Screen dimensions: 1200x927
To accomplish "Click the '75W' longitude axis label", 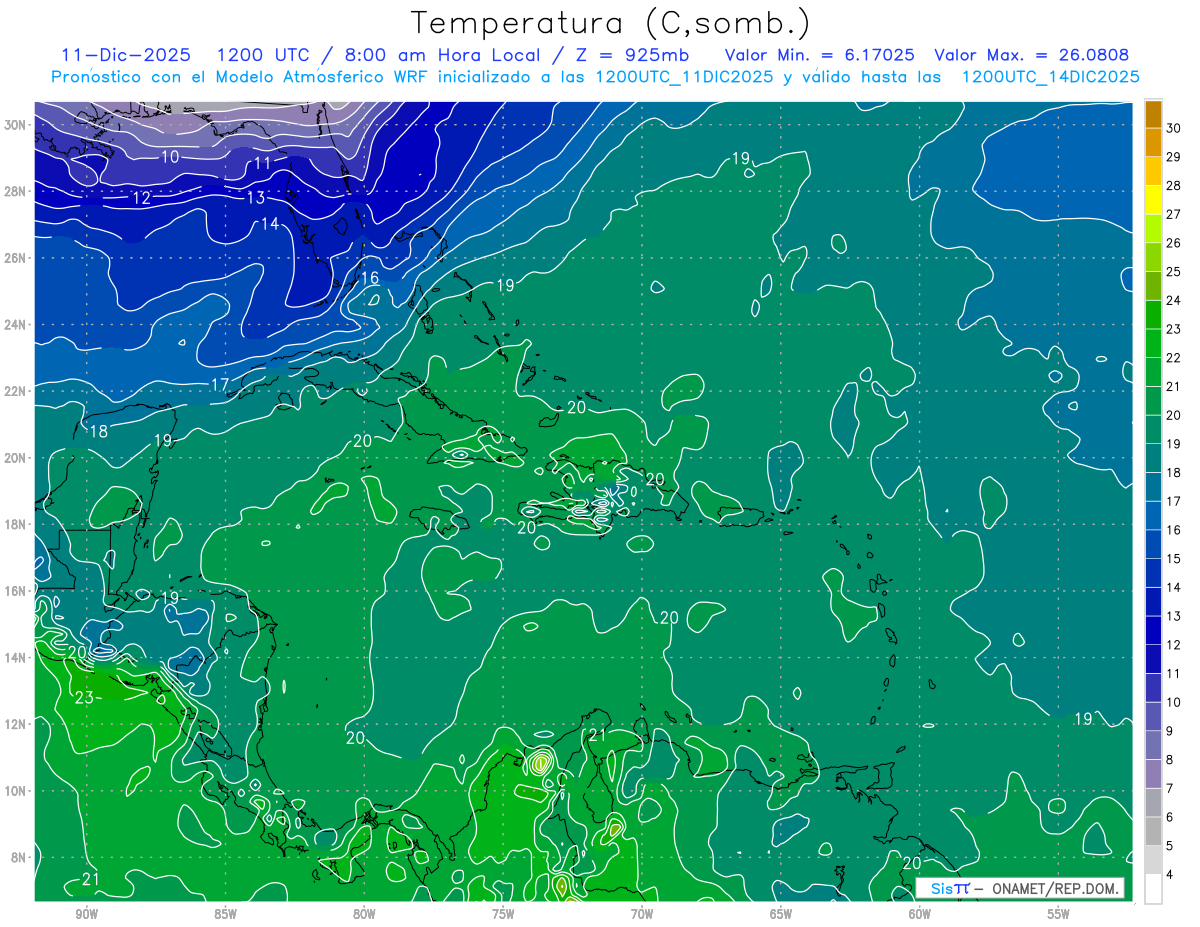I will (503, 914).
